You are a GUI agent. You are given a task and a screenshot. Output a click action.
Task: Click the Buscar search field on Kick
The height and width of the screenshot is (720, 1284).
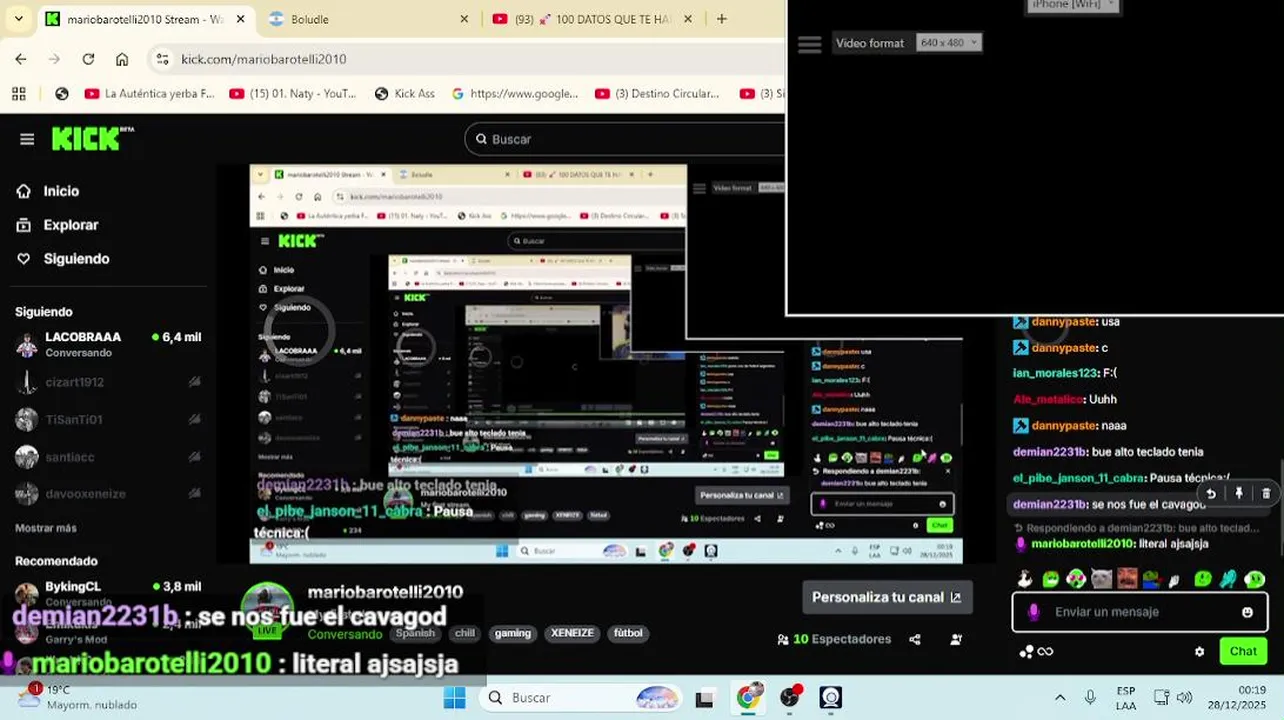[x=625, y=139]
